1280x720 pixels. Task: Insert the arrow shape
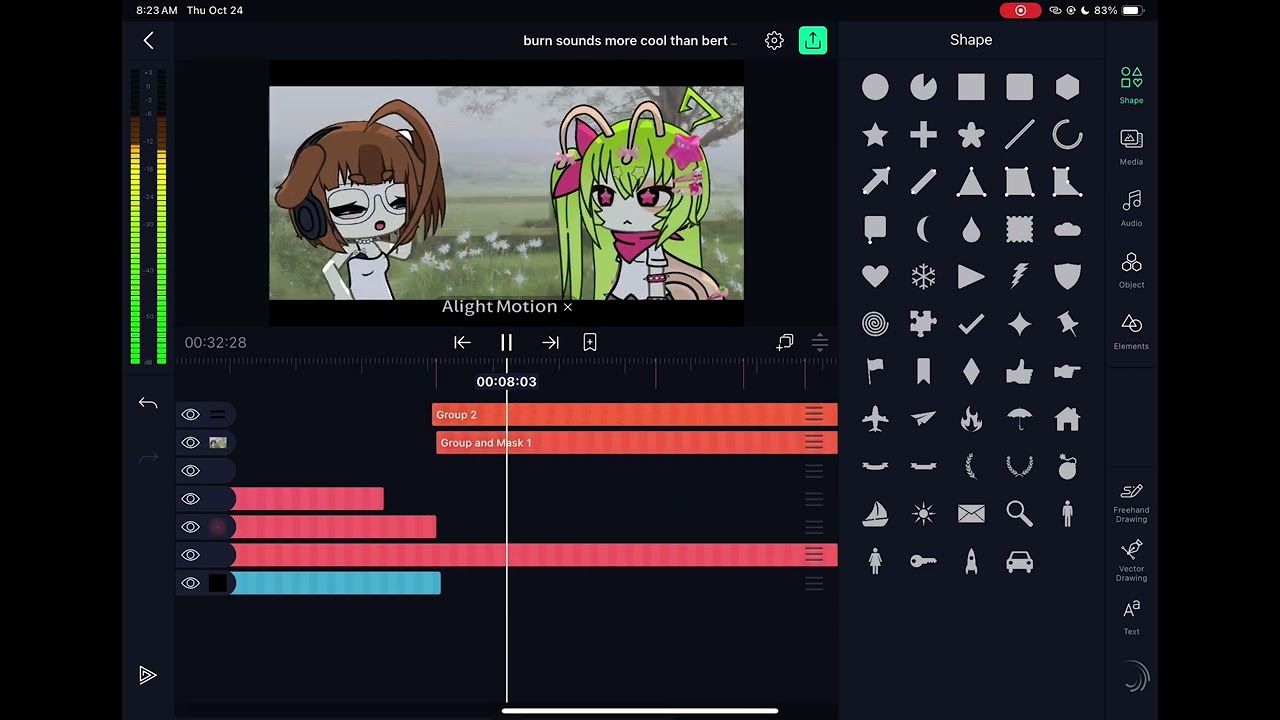pos(875,182)
